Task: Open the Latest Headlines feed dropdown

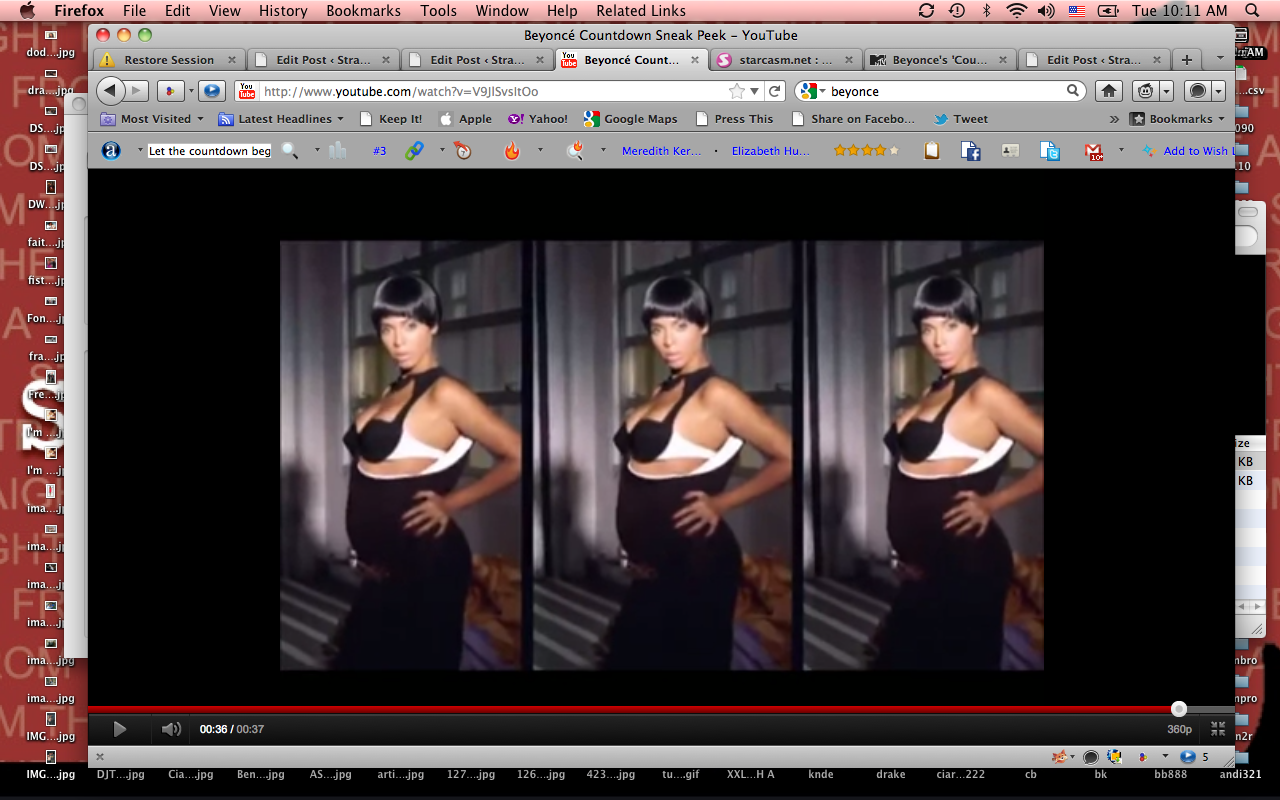Action: point(281,119)
